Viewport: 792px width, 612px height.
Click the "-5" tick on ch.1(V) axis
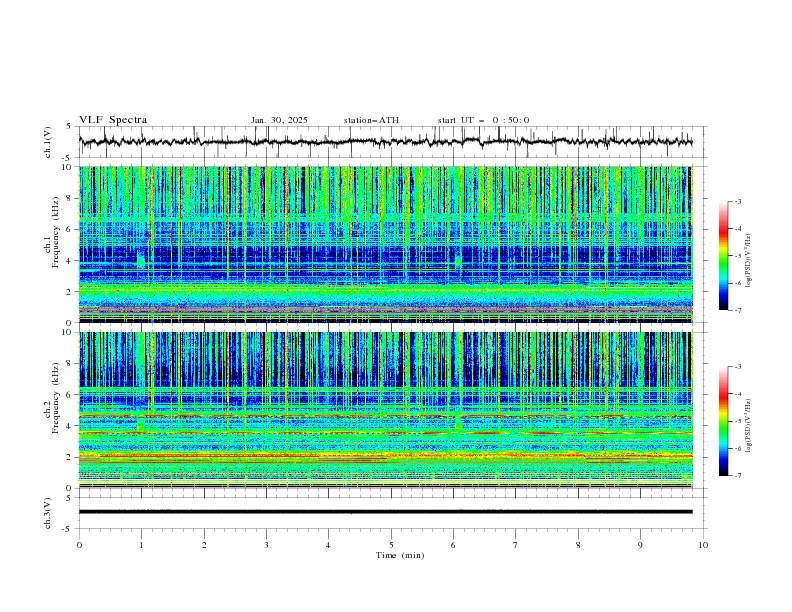(x=68, y=158)
